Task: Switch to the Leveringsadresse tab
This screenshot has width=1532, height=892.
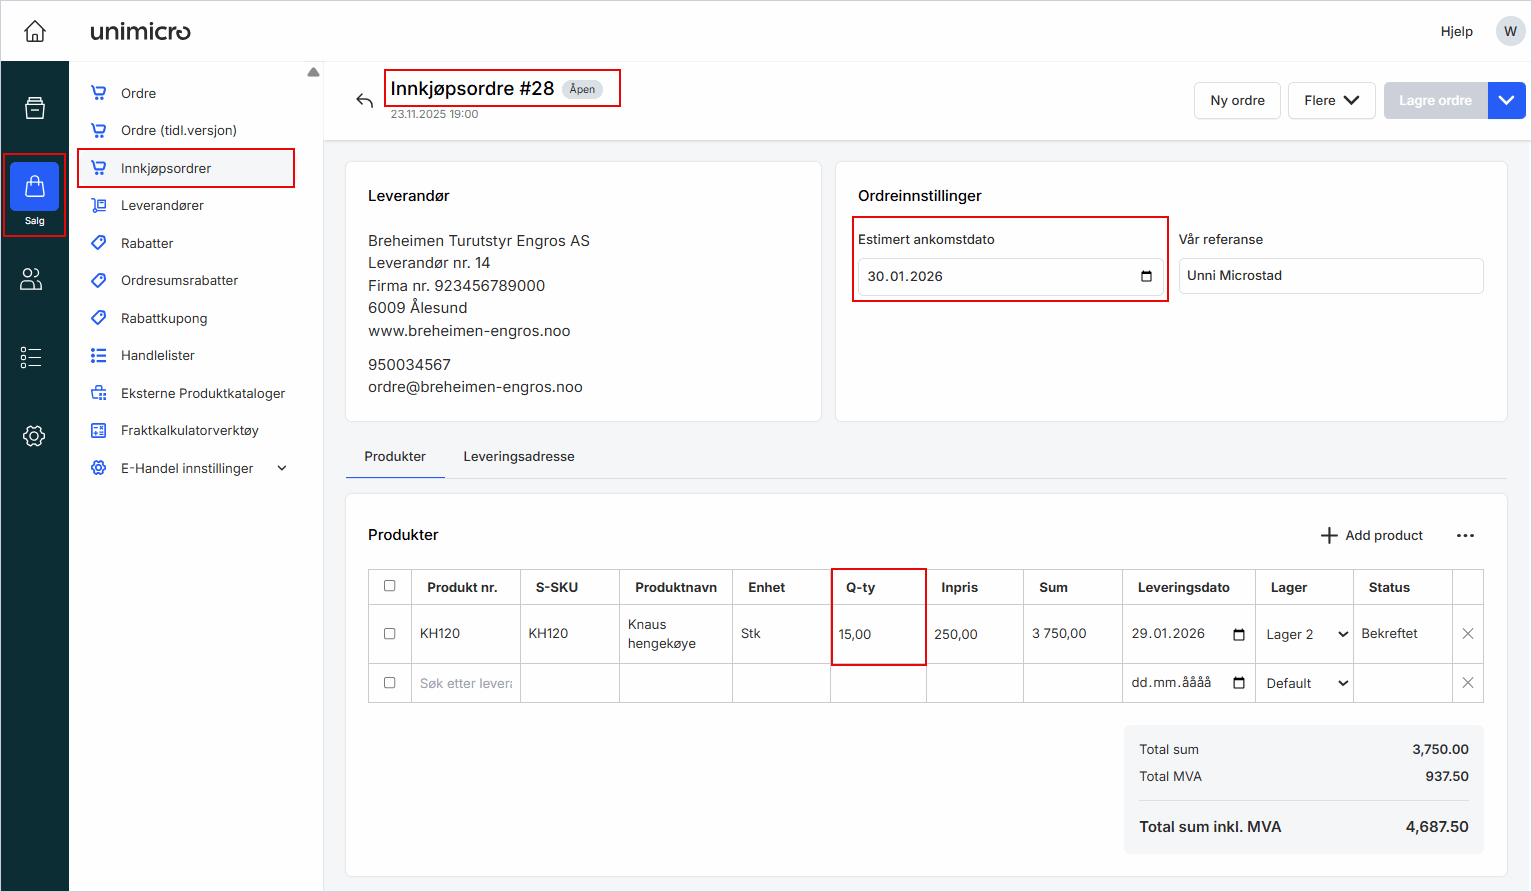Action: click(518, 457)
